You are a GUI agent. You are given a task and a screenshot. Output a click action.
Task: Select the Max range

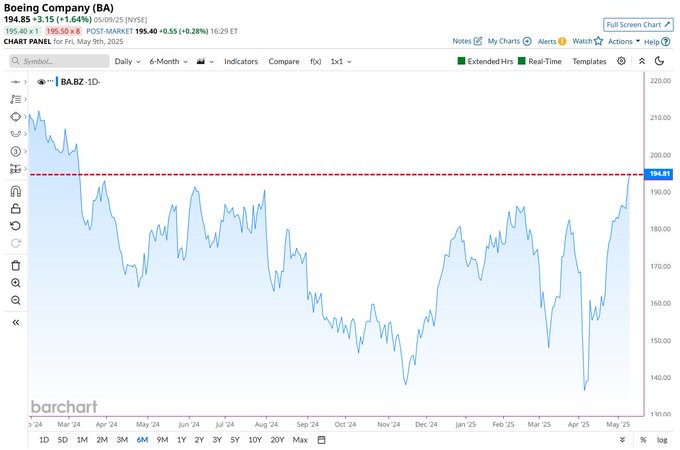(x=300, y=440)
